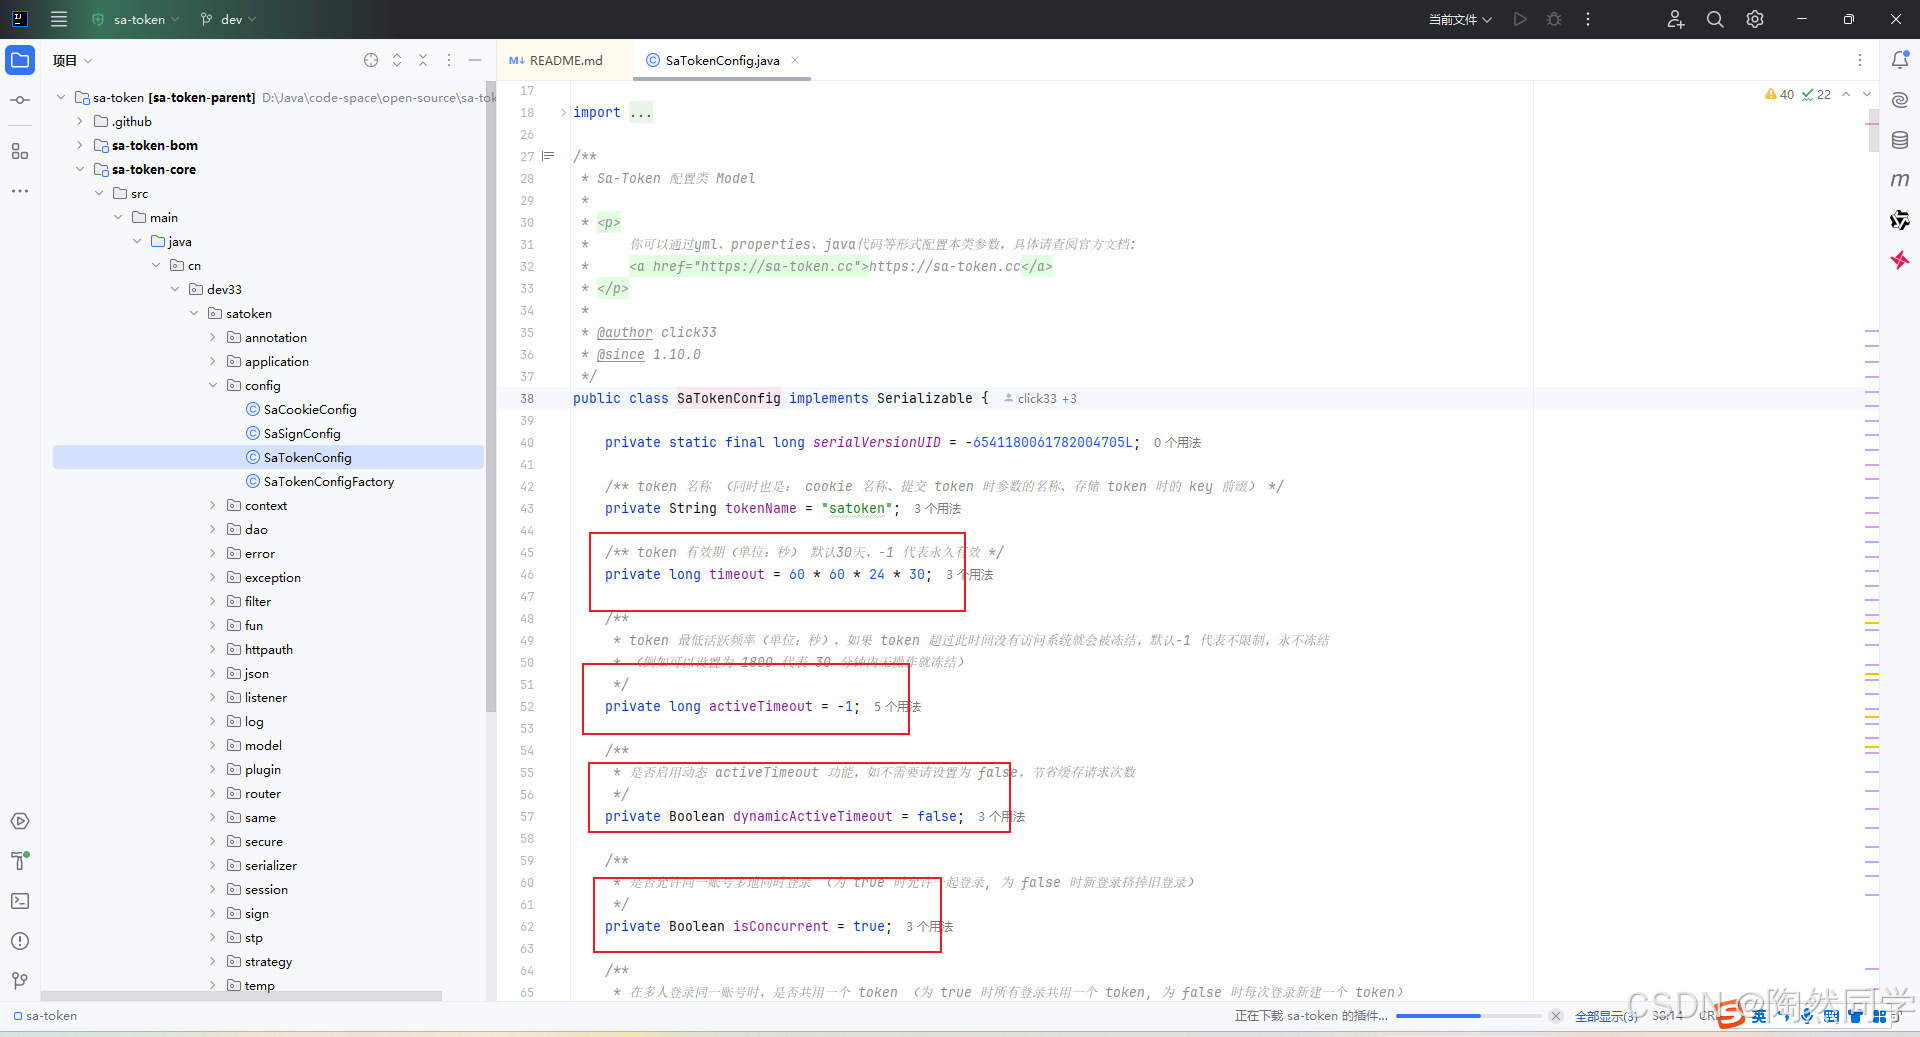Viewport: 1920px width, 1037px height.
Task: Open the Notifications bell panel
Action: click(1900, 60)
